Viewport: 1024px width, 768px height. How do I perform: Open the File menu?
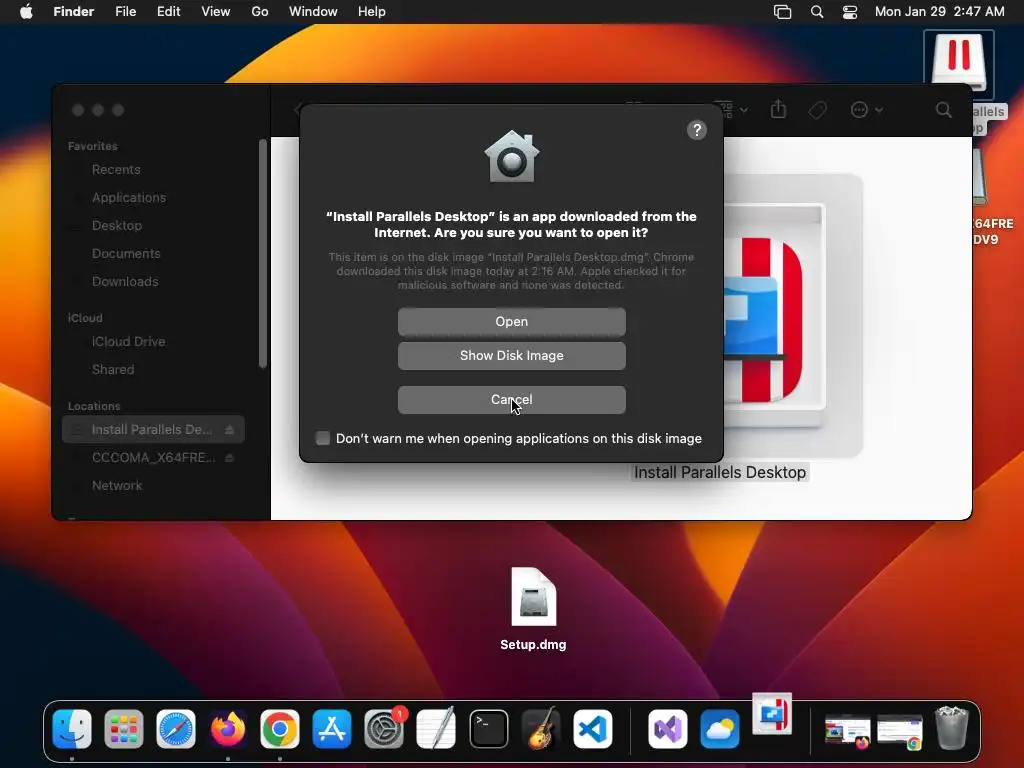pyautogui.click(x=125, y=12)
